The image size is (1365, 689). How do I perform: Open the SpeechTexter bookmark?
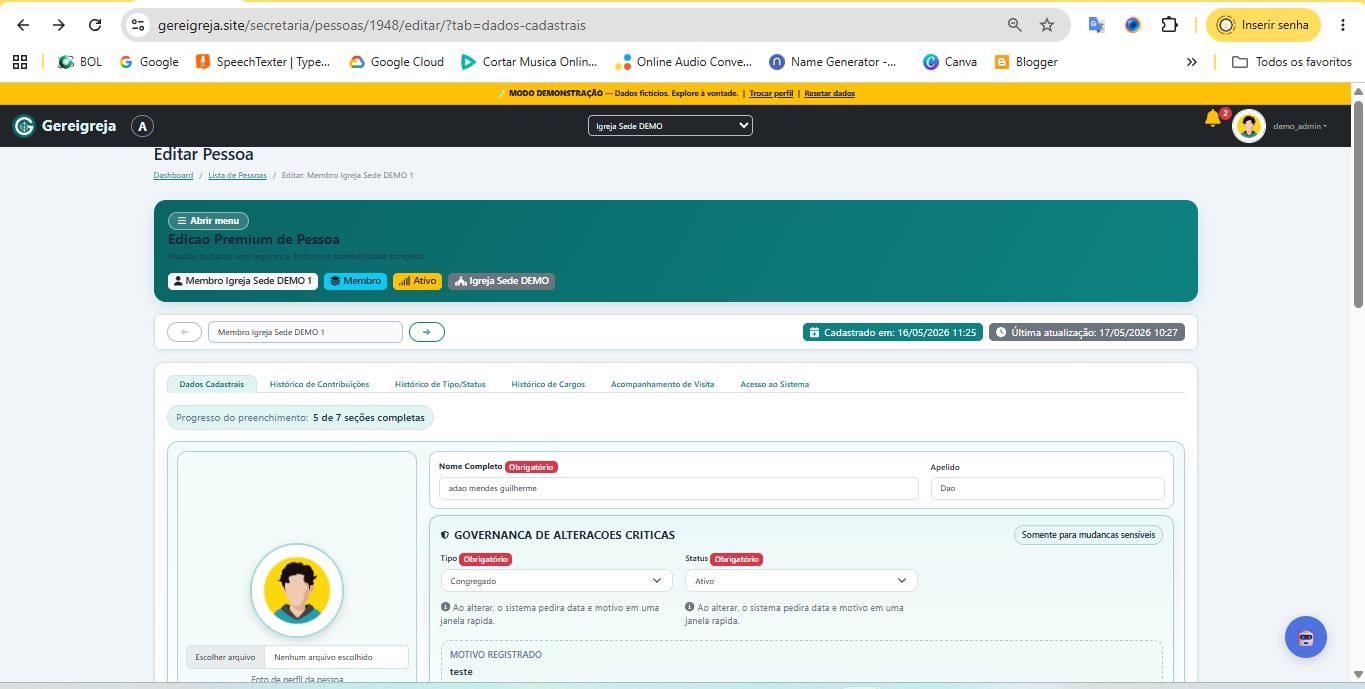point(263,62)
